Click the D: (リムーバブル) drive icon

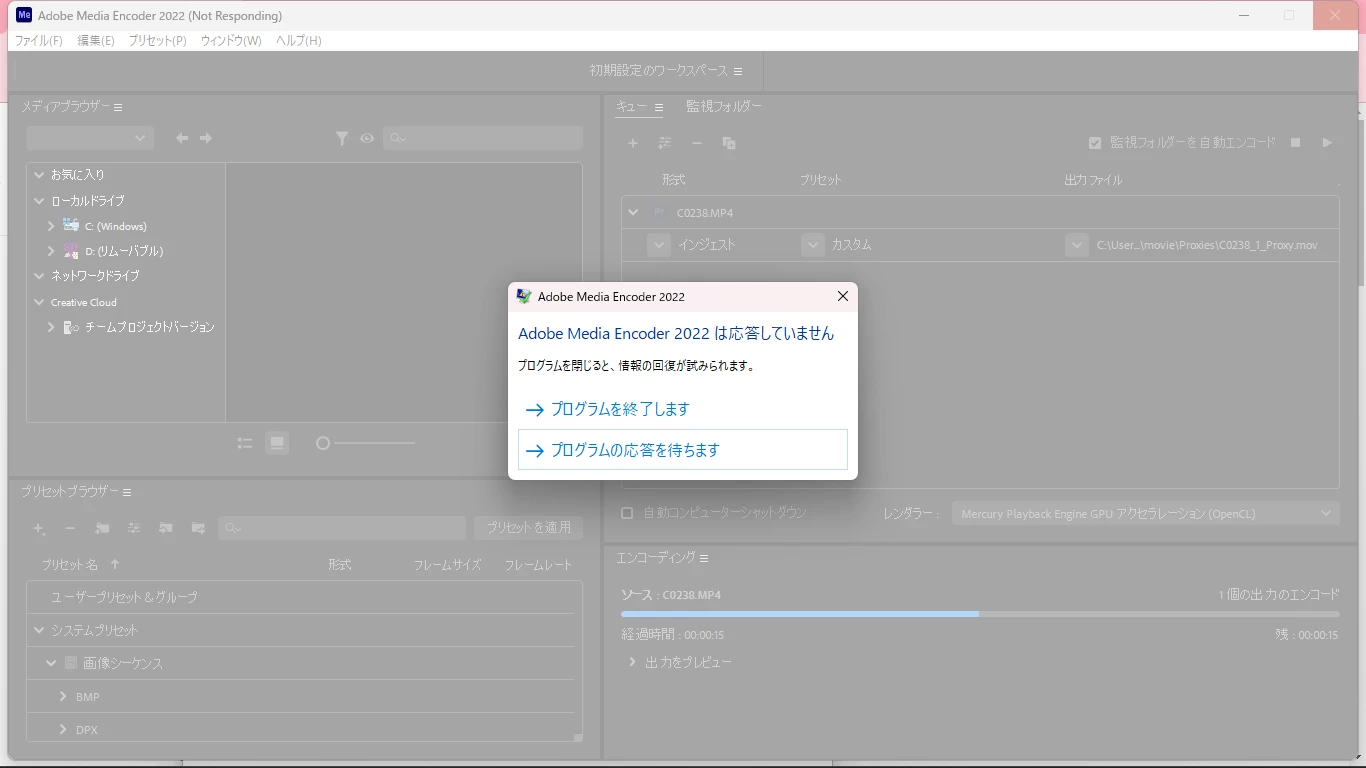click(71, 251)
